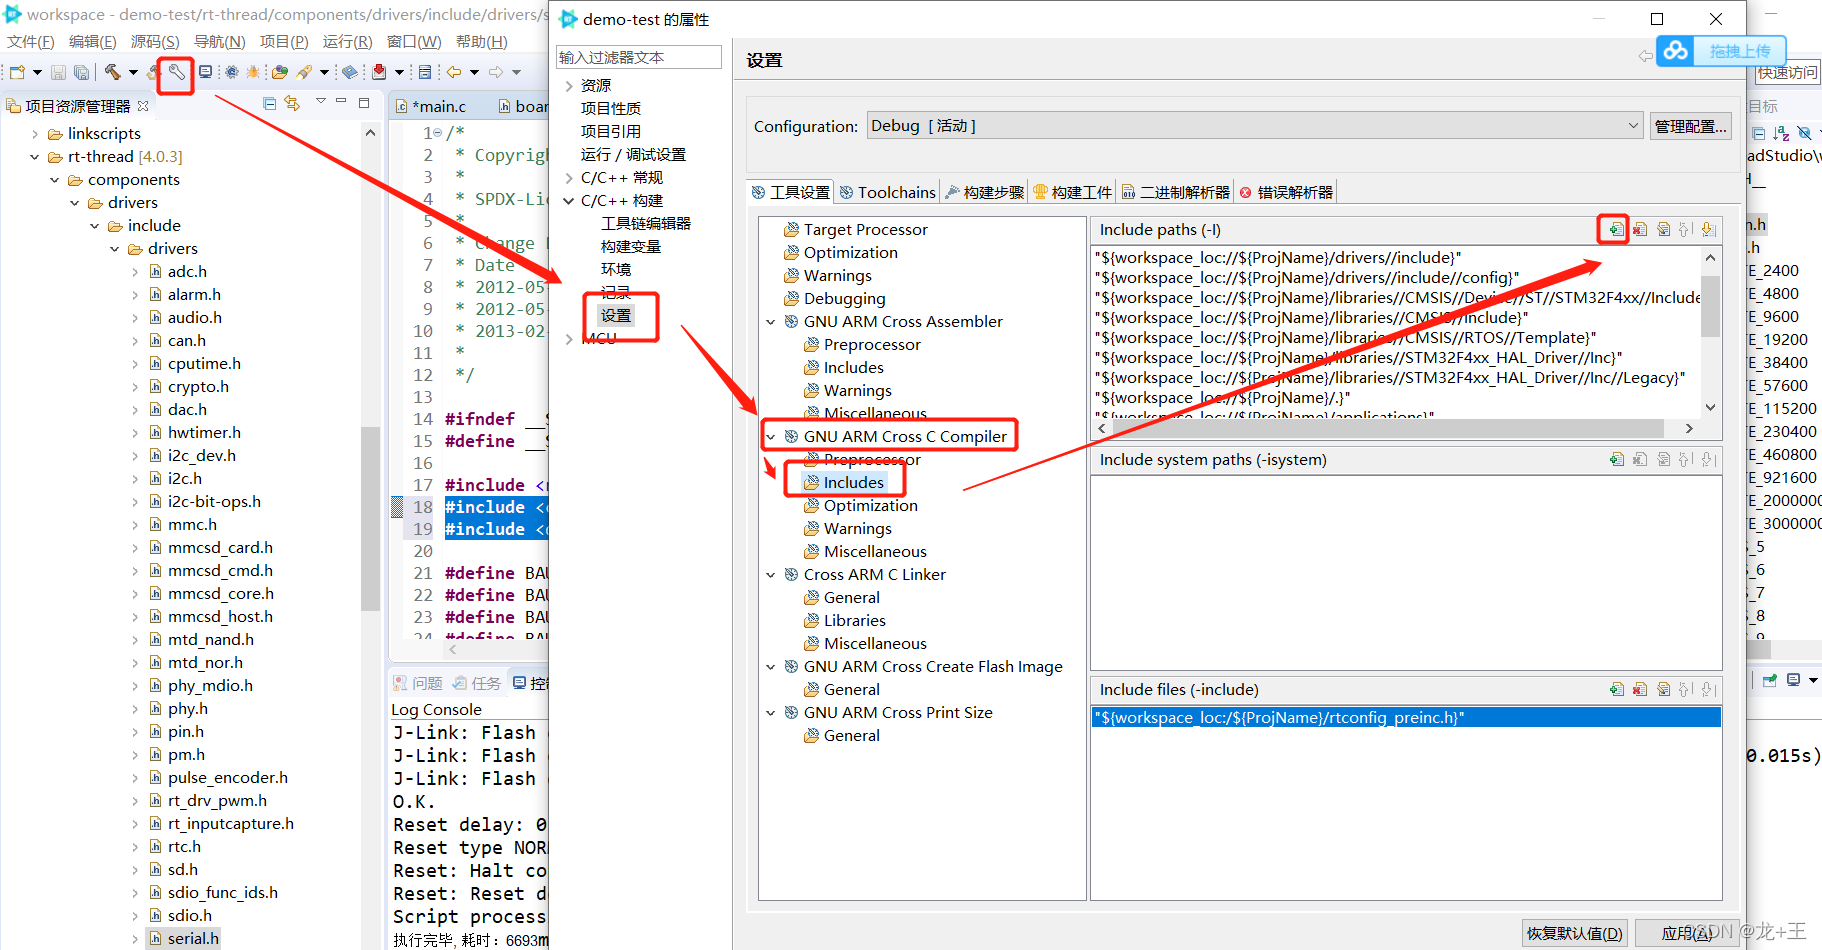
Task: Collapse GNU ARM Cross Print Size node
Action: [771, 713]
